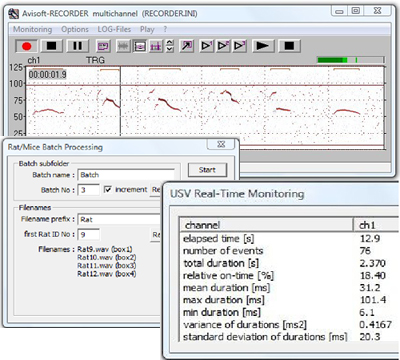
Task: Select the greyed waveform display icon
Action: 123,46
